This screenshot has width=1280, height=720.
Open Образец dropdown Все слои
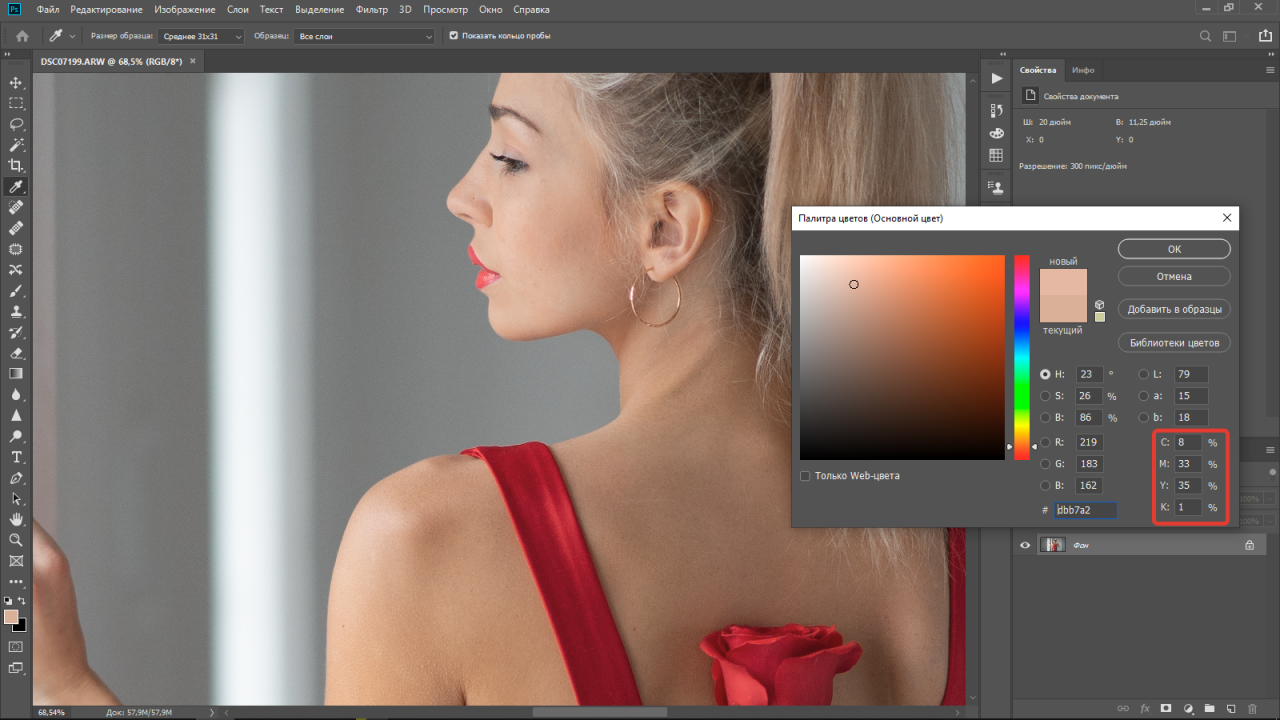(365, 36)
